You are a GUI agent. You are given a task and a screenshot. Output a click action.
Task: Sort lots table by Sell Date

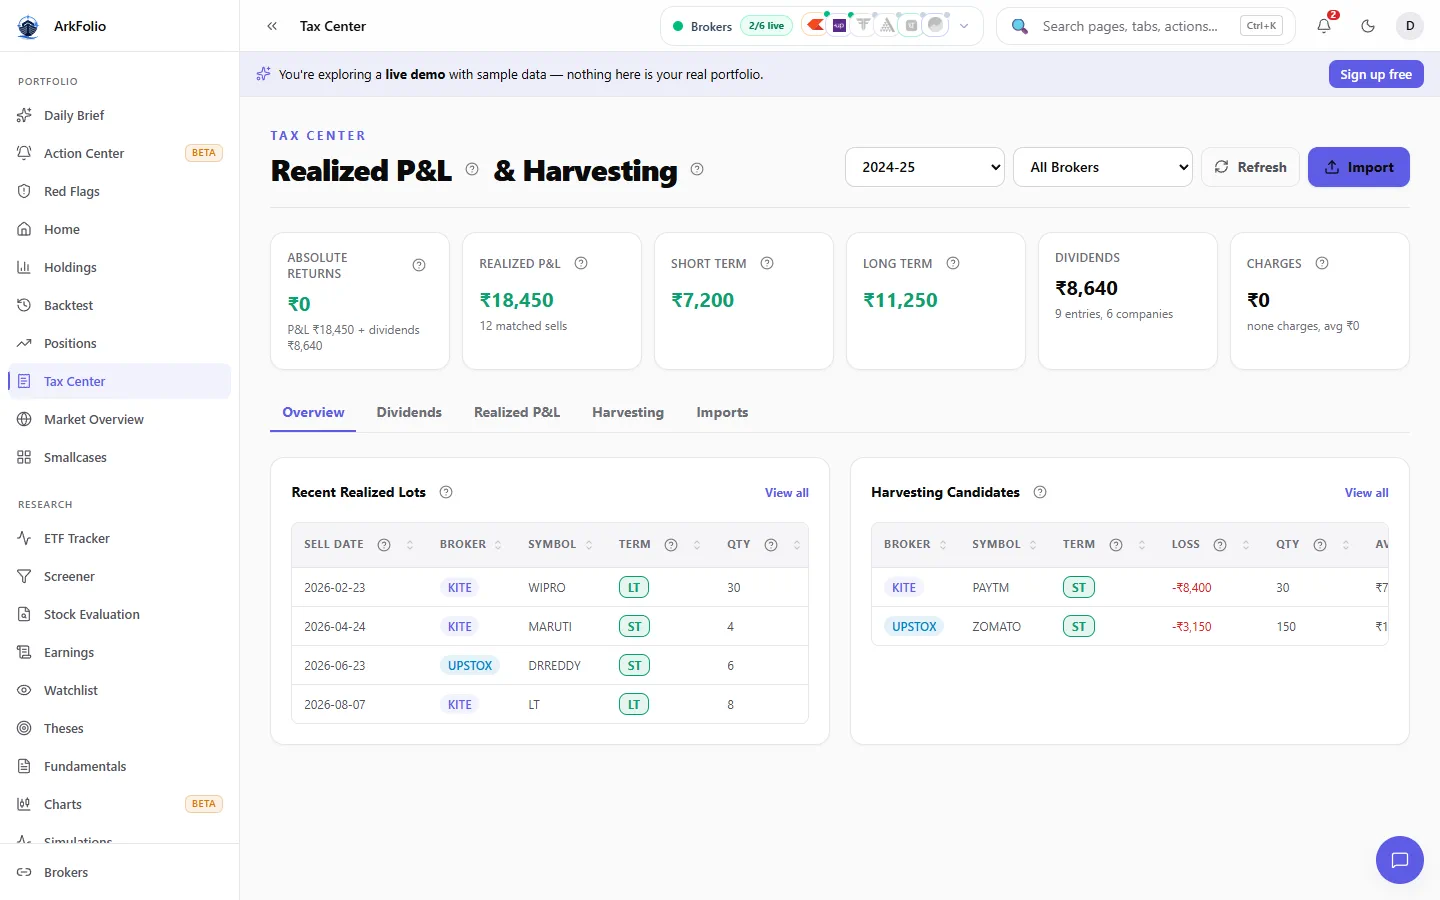[x=410, y=545]
